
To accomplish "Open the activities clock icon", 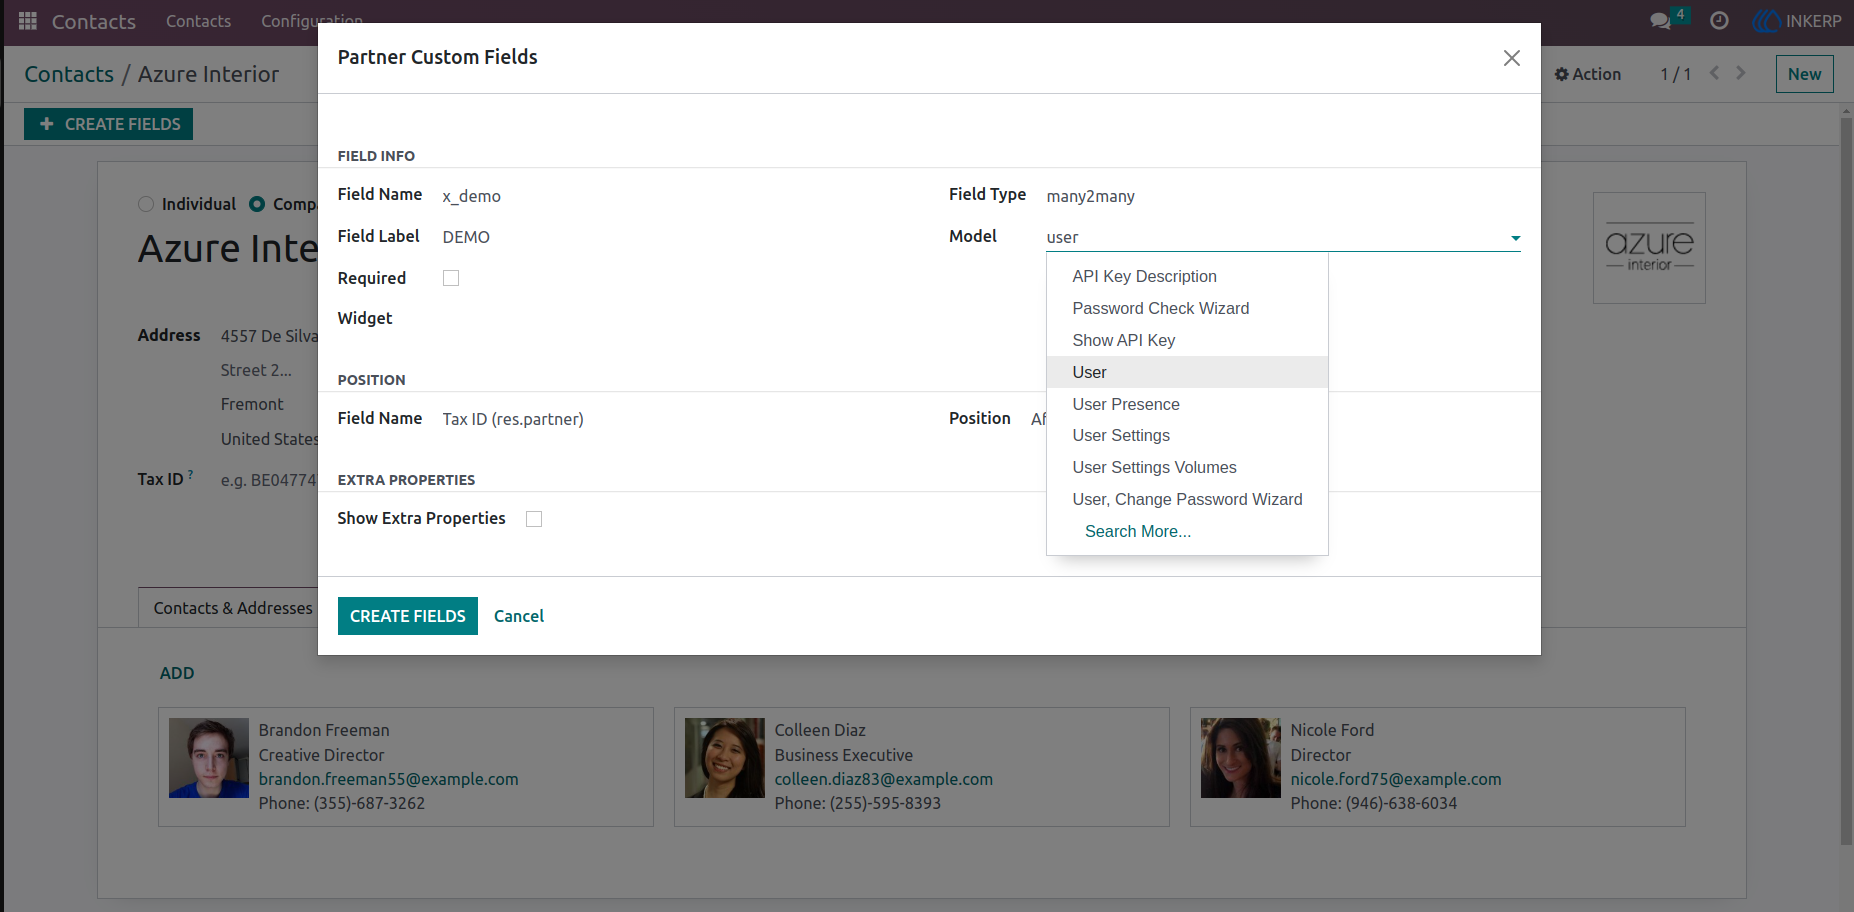I will point(1719,21).
